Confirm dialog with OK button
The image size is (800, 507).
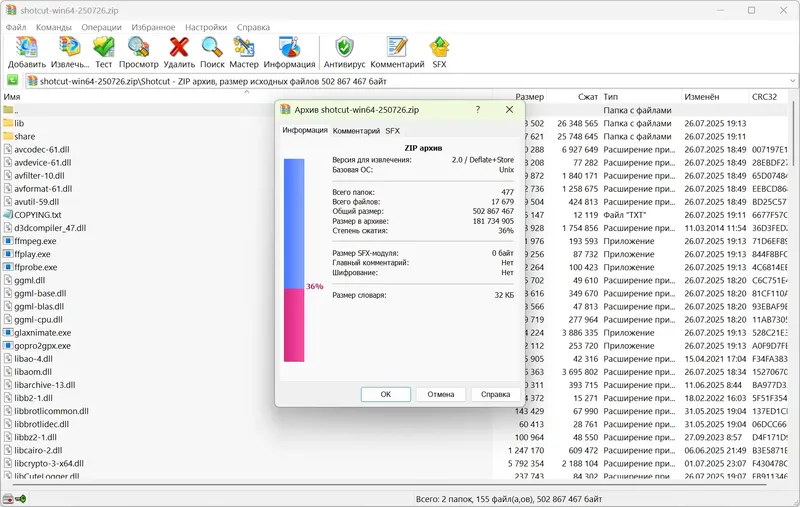point(386,394)
